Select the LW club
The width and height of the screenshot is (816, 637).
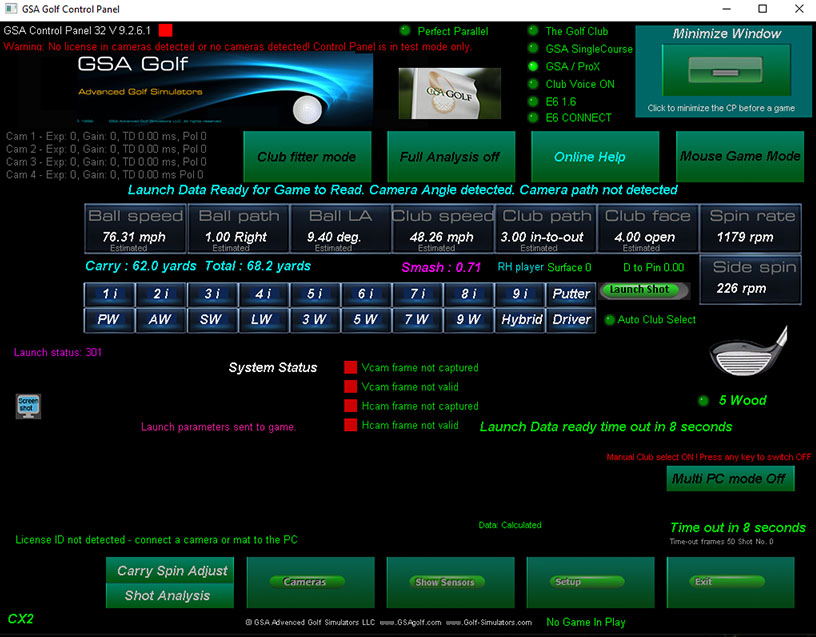point(263,320)
